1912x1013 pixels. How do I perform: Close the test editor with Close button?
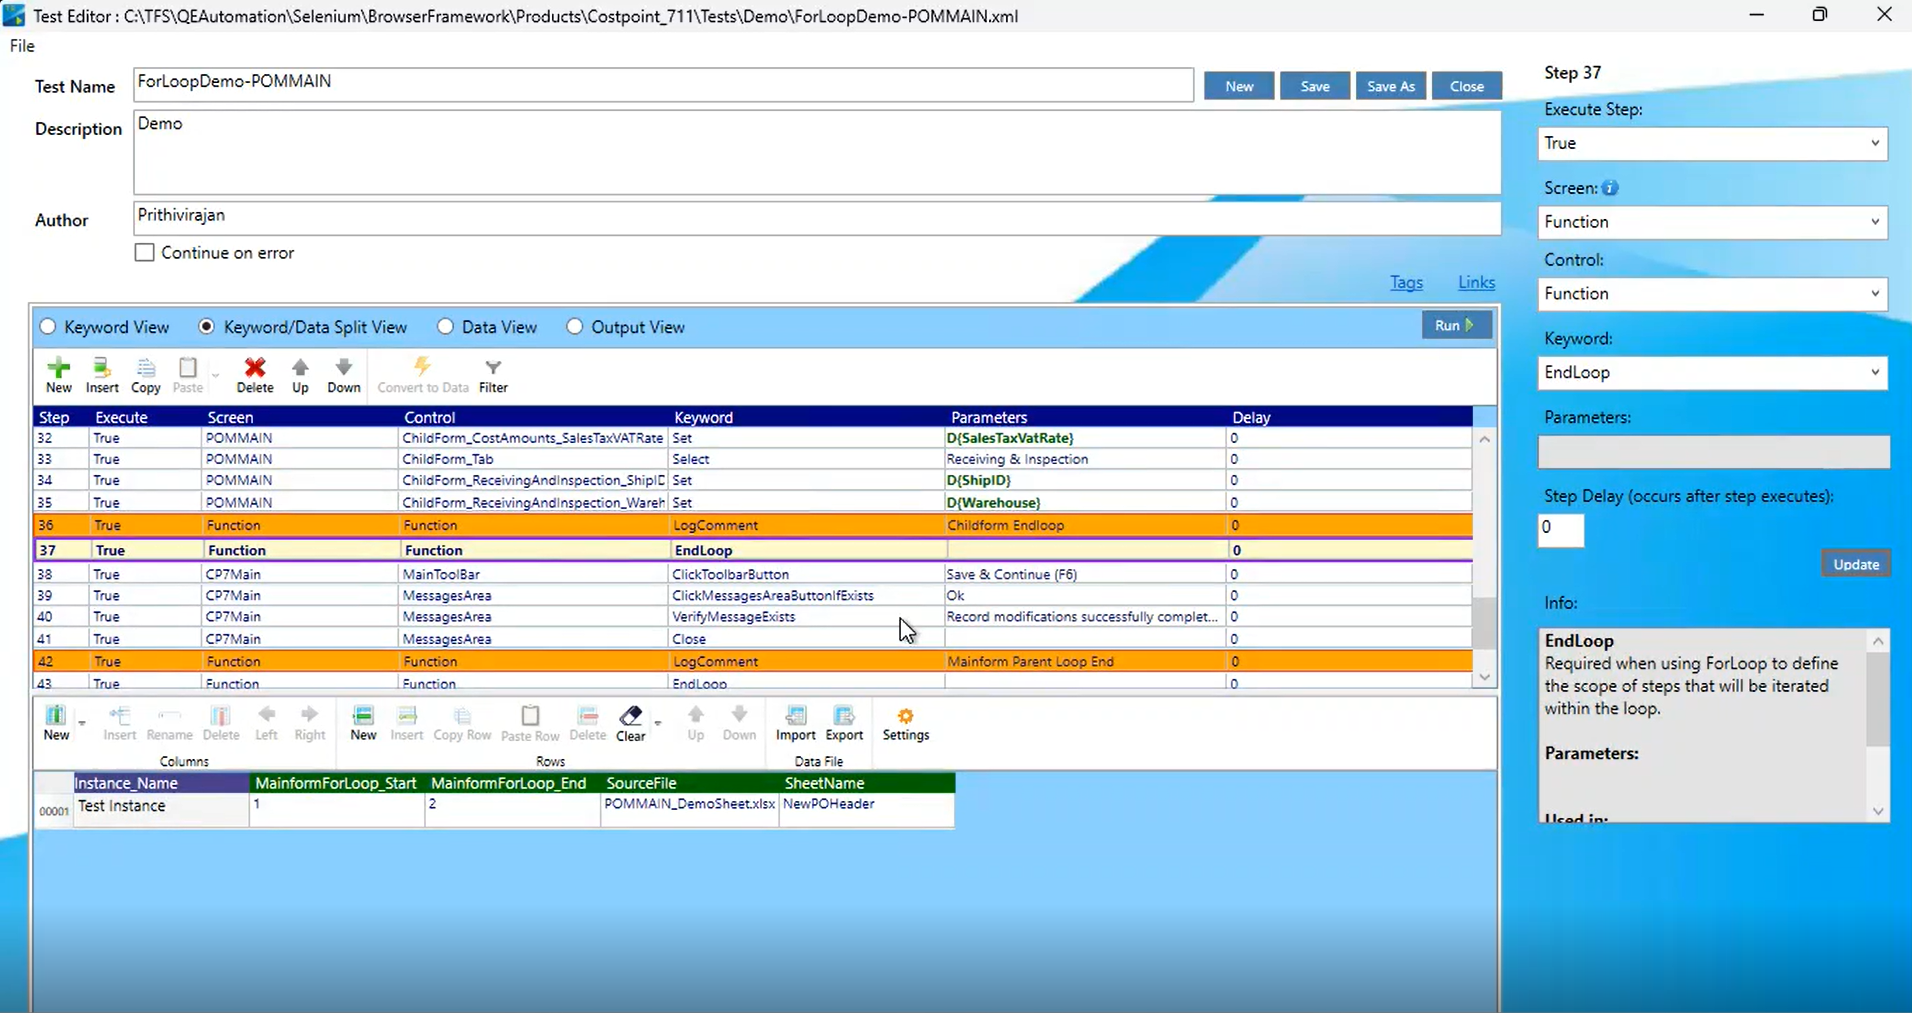point(1467,86)
